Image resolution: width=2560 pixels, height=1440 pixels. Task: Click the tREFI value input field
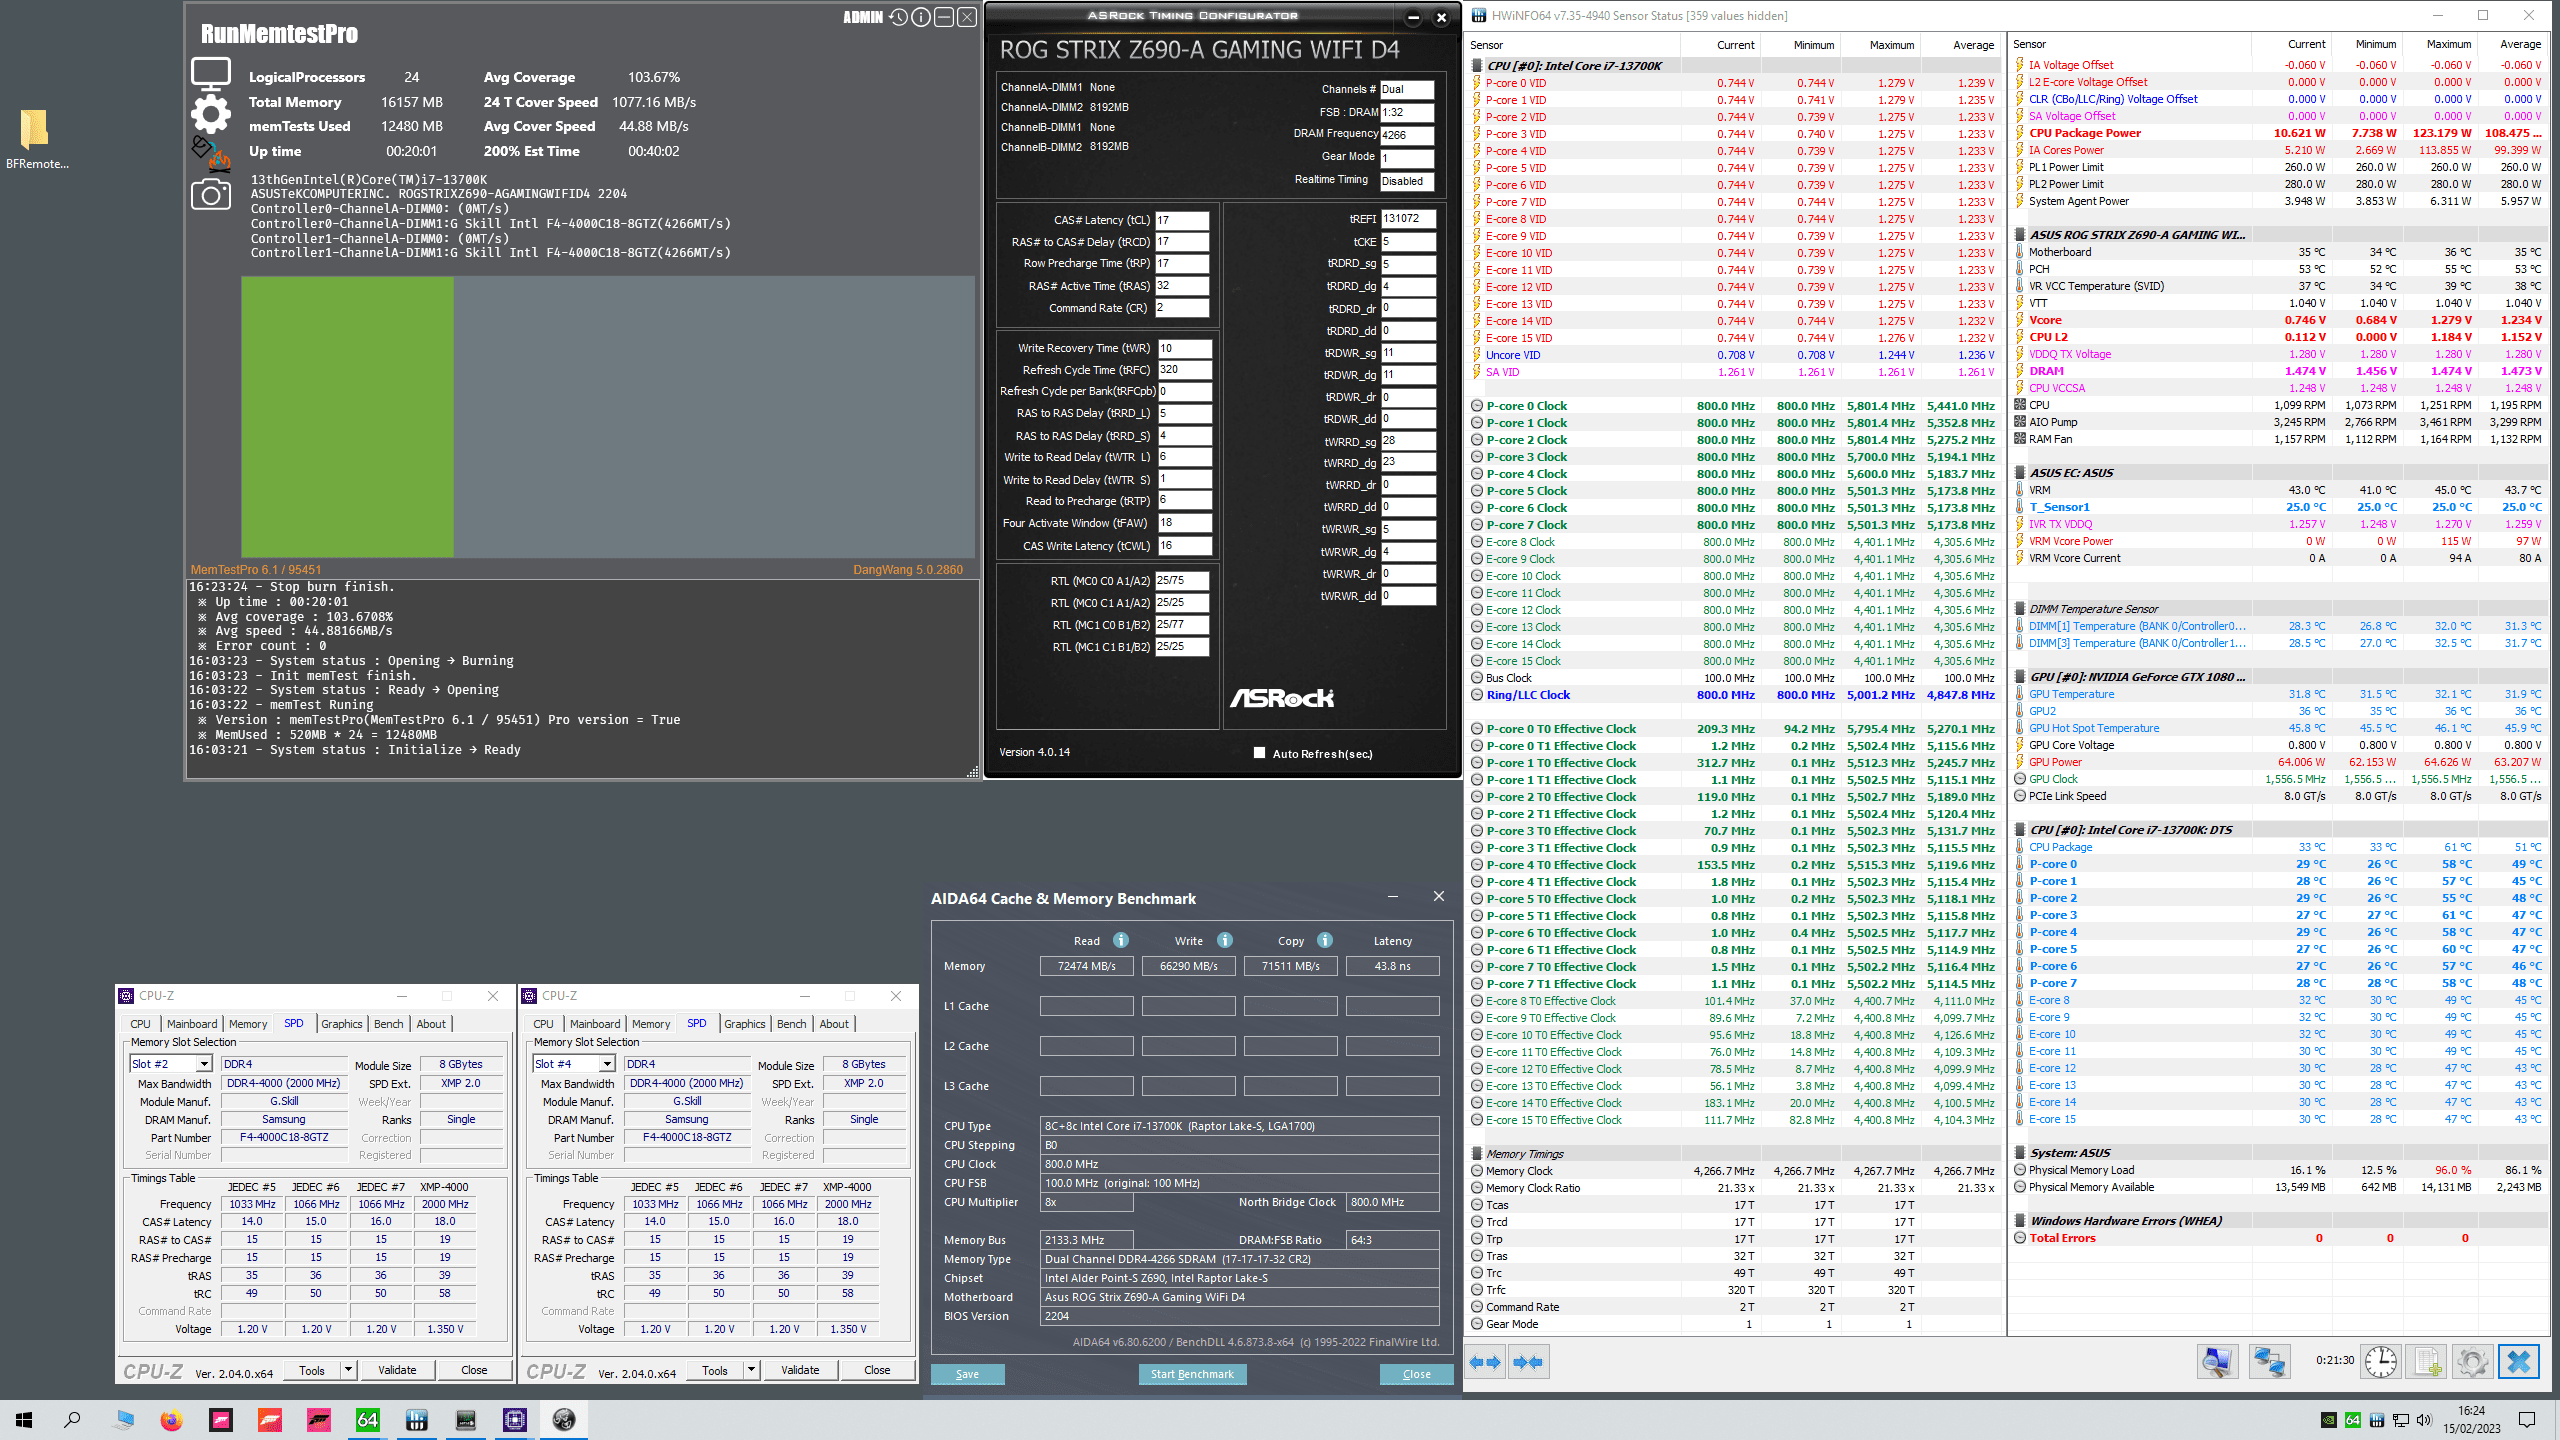(x=1408, y=219)
